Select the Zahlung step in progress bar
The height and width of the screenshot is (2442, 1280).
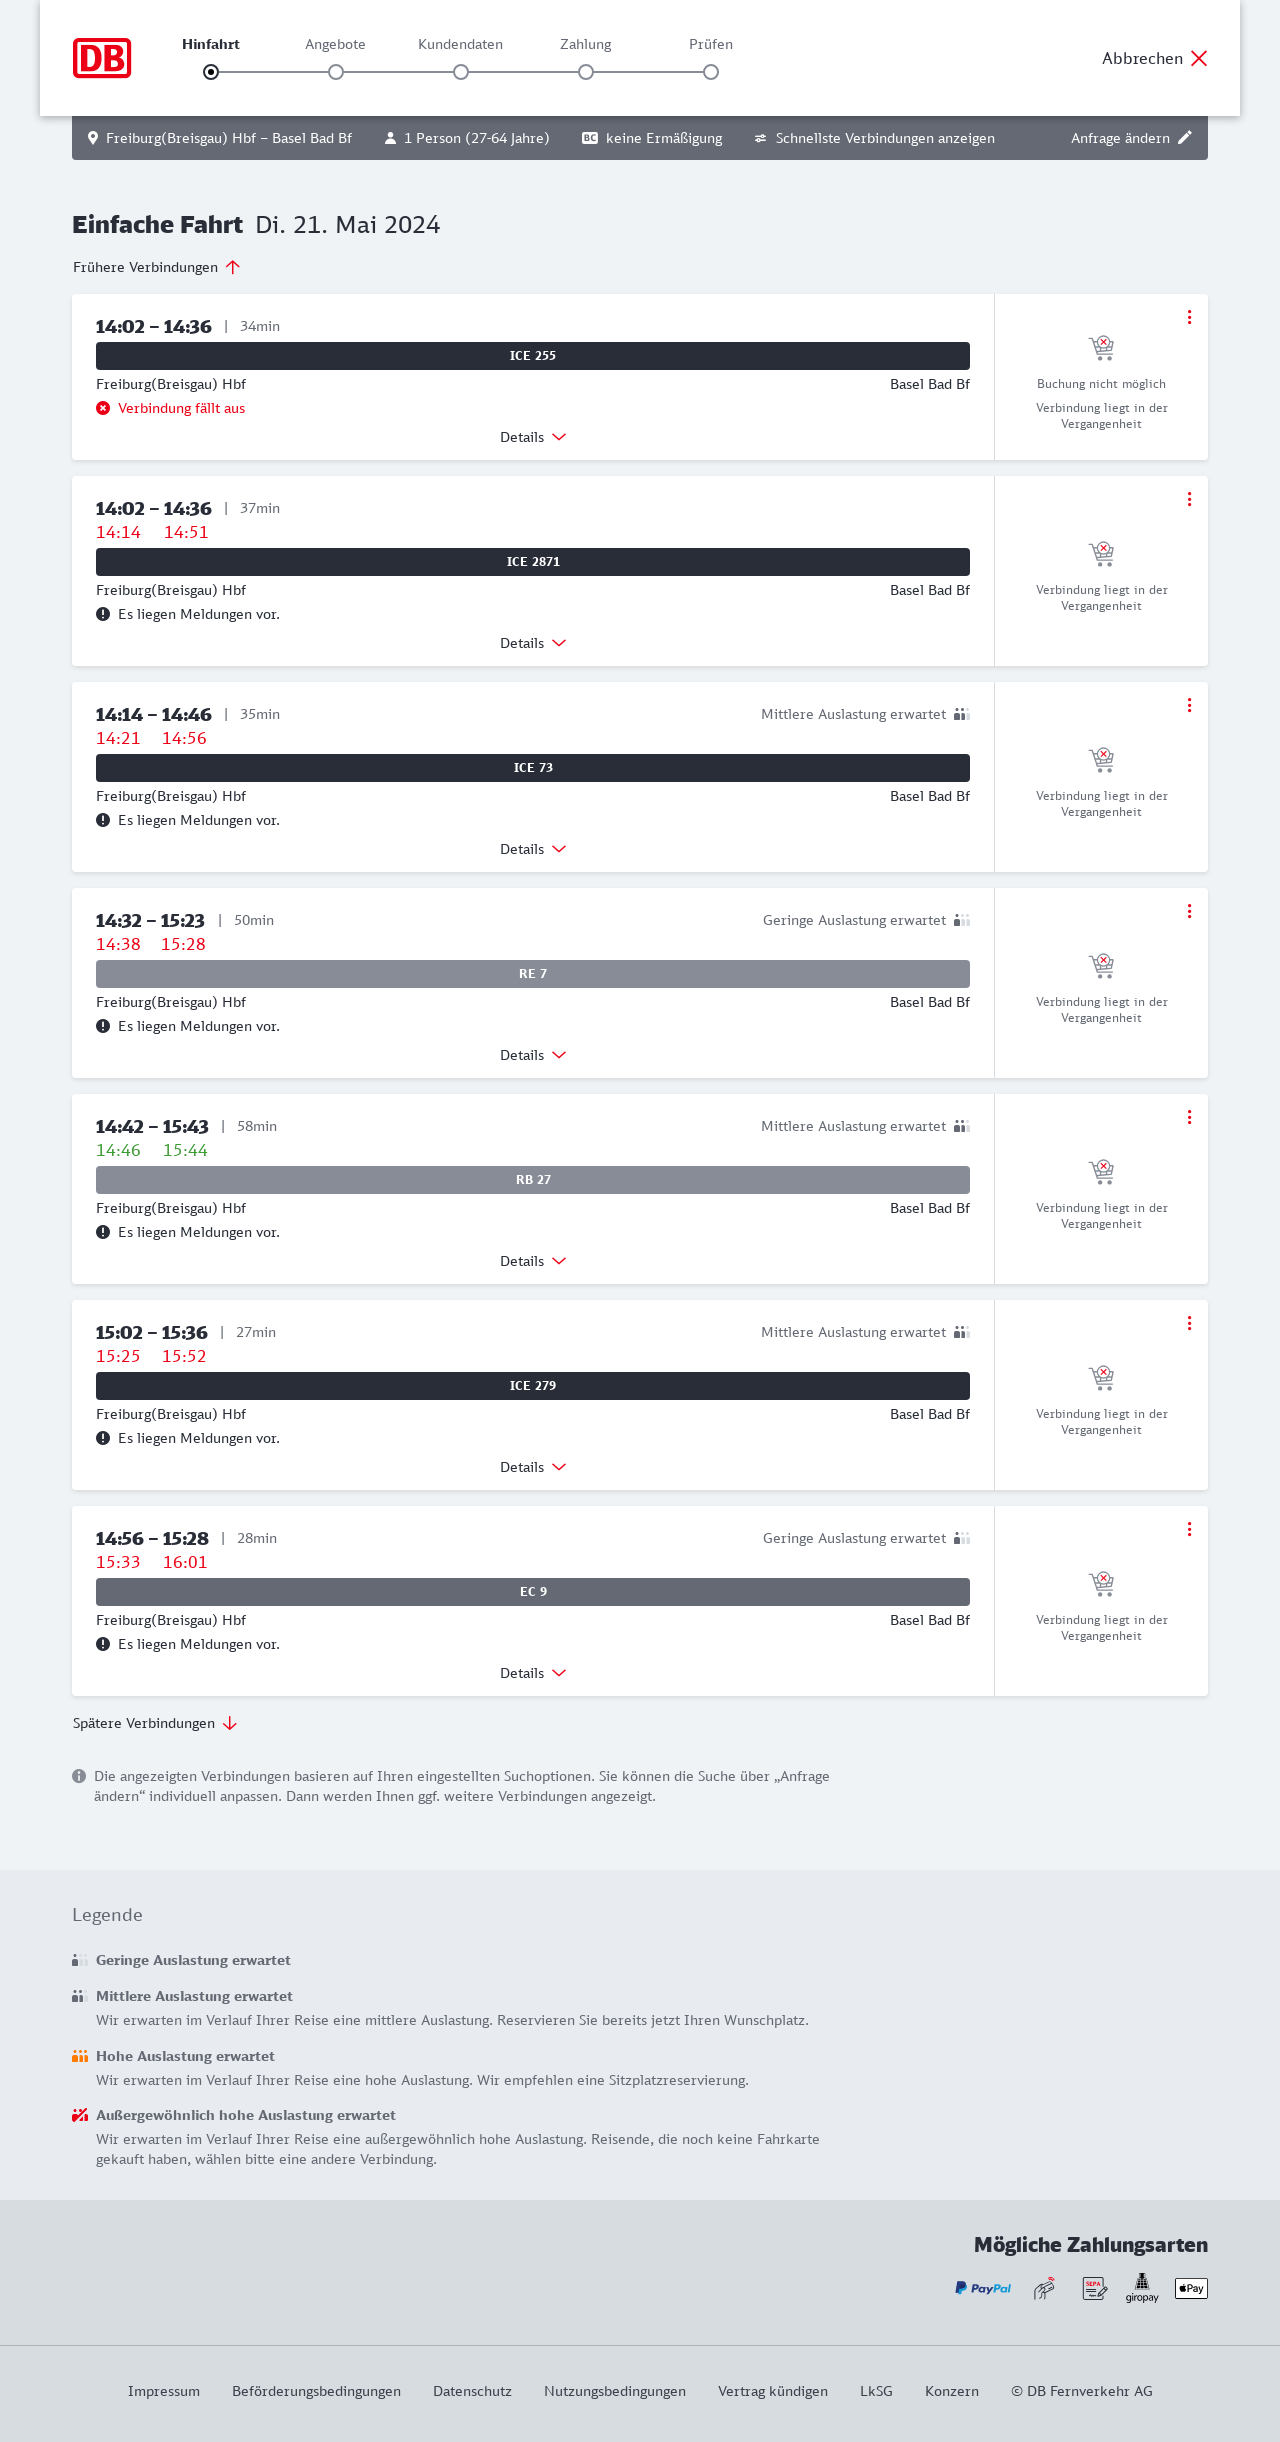click(586, 72)
